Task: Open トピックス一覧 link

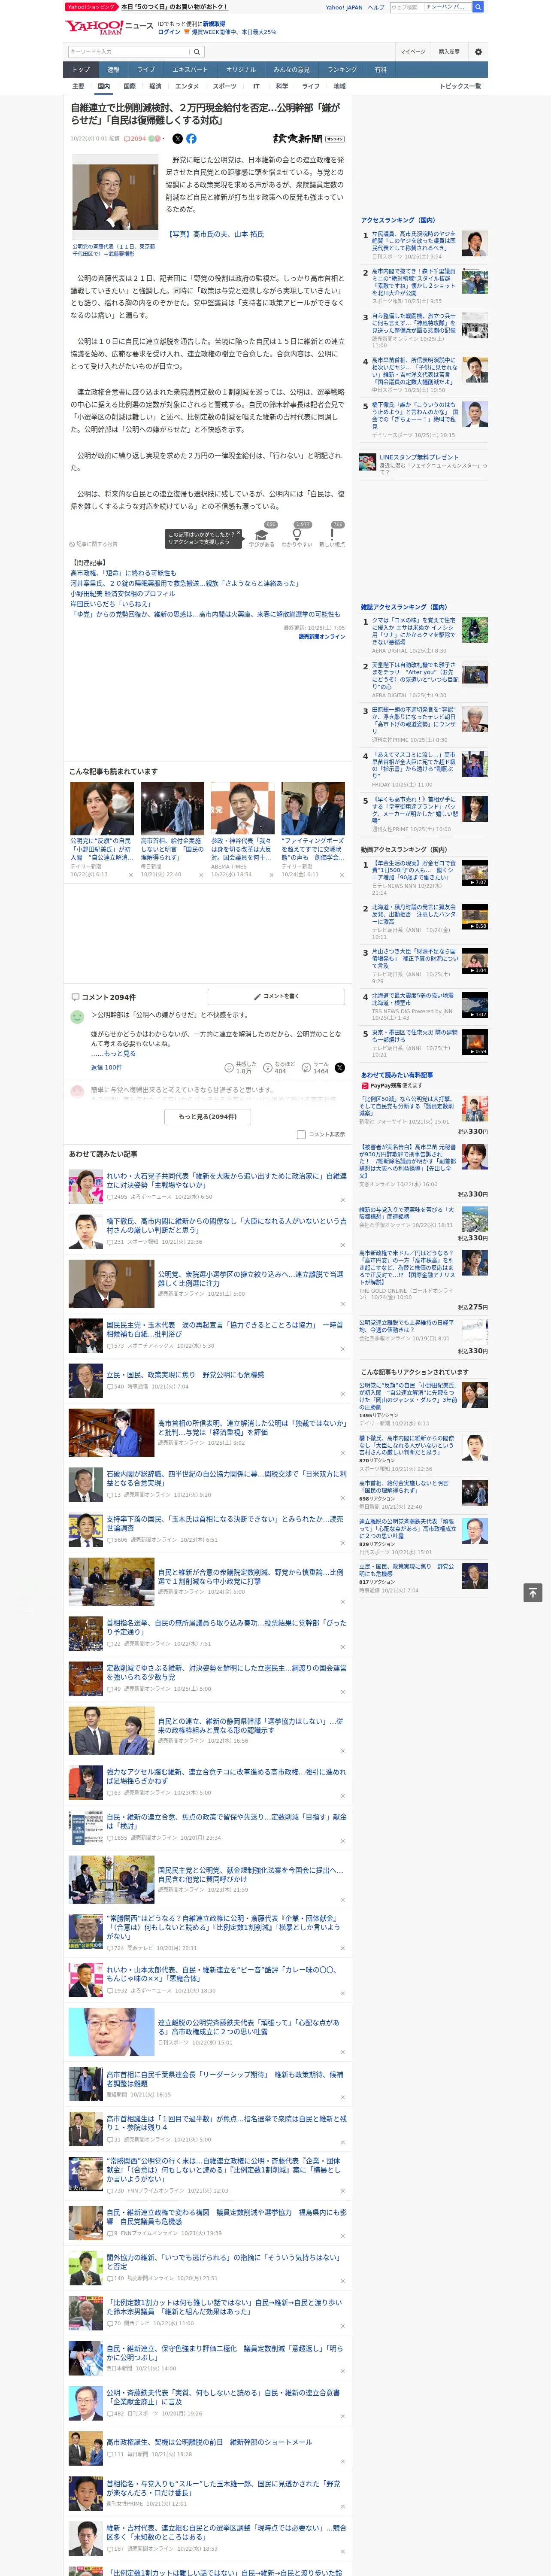Action: [460, 86]
